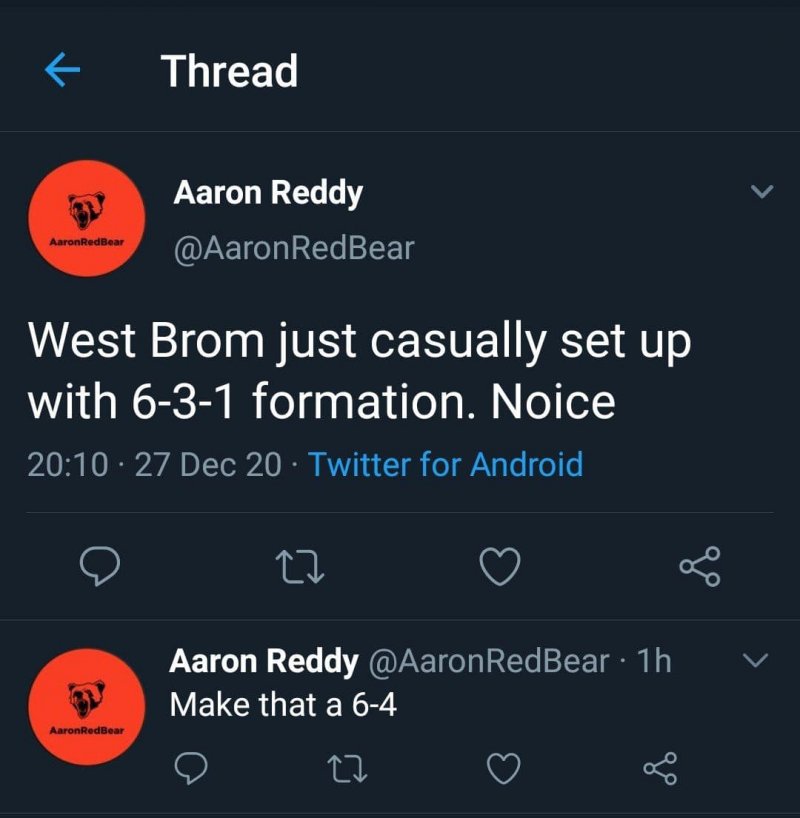Image resolution: width=800 pixels, height=818 pixels.
Task: Tap the Thread header title
Action: (x=229, y=71)
